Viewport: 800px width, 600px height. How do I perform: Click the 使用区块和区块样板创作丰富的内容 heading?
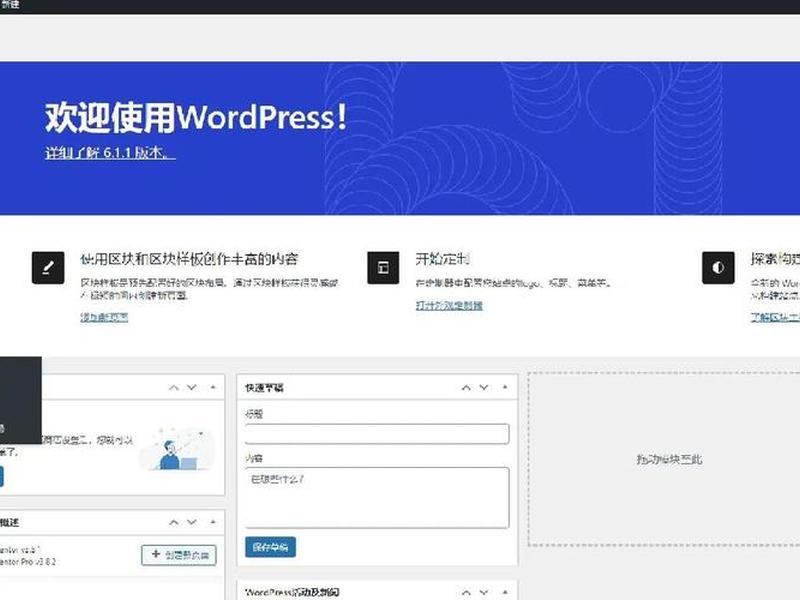pyautogui.click(x=189, y=259)
